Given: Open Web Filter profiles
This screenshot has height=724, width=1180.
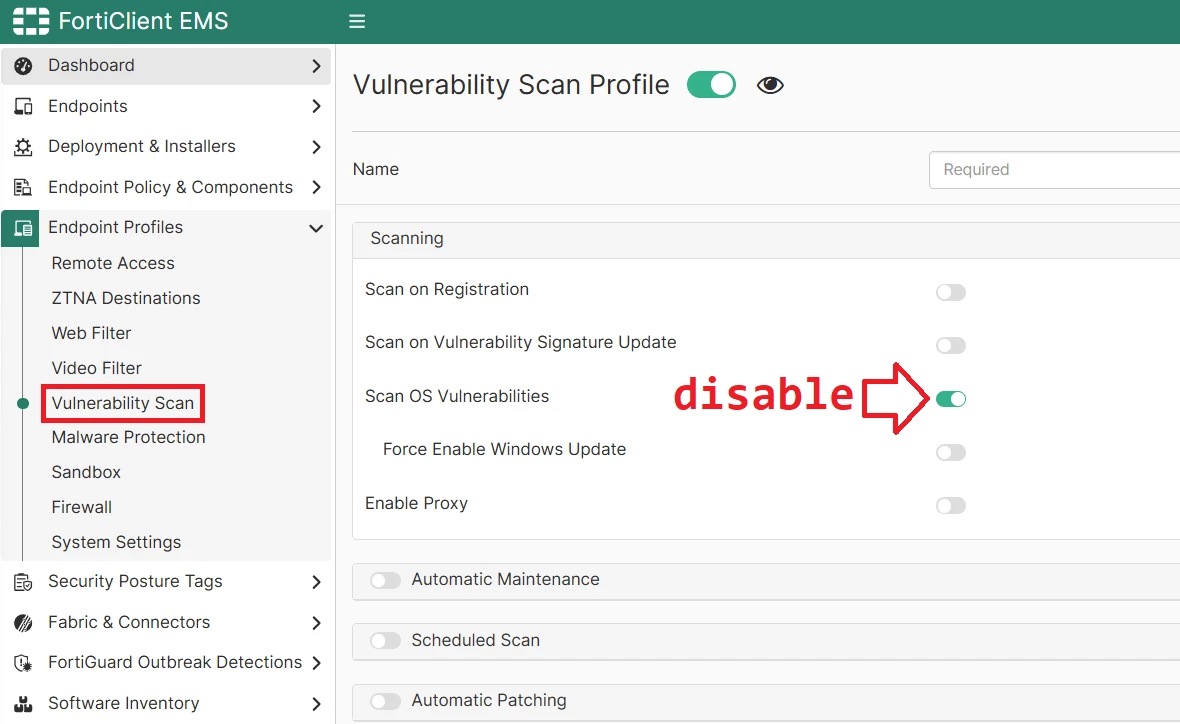Looking at the screenshot, I should (91, 333).
